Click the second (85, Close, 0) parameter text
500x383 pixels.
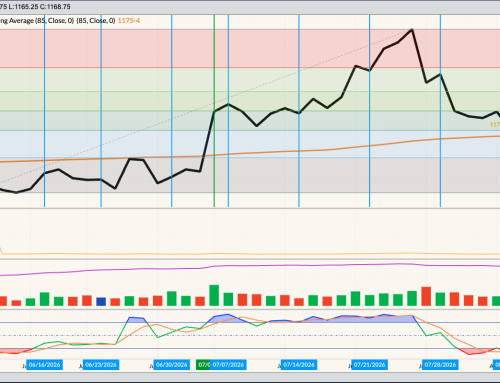[x=96, y=21]
